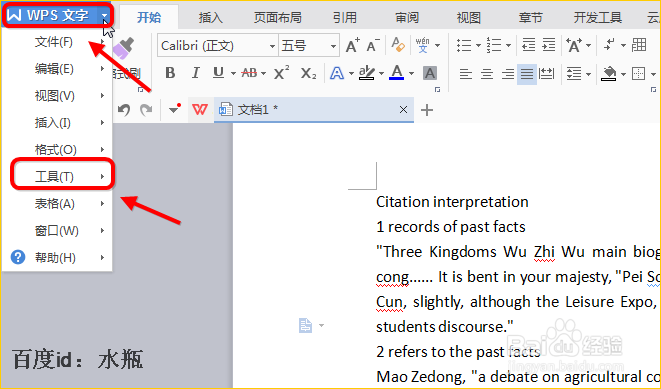Apply a bulleted list
The height and width of the screenshot is (389, 661).
pyautogui.click(x=464, y=45)
